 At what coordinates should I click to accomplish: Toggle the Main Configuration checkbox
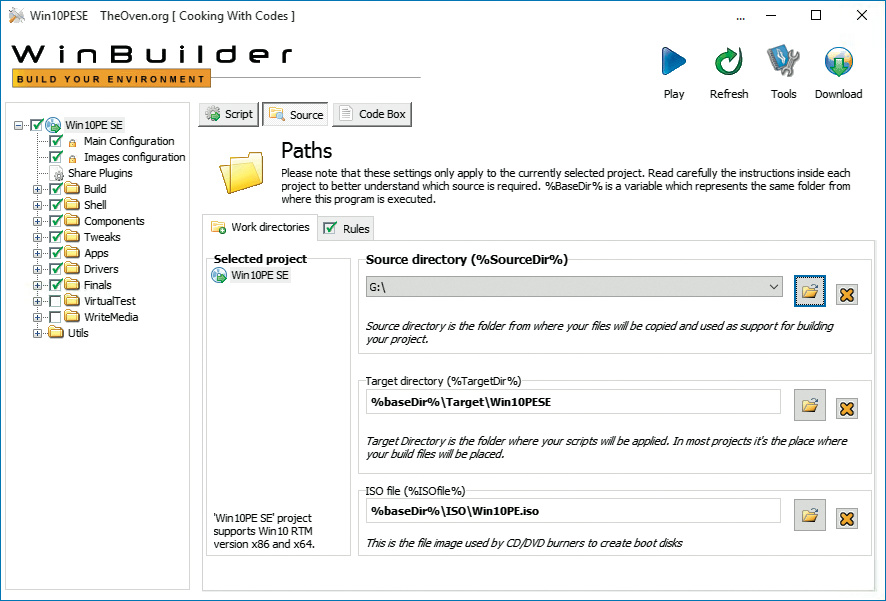(x=55, y=141)
